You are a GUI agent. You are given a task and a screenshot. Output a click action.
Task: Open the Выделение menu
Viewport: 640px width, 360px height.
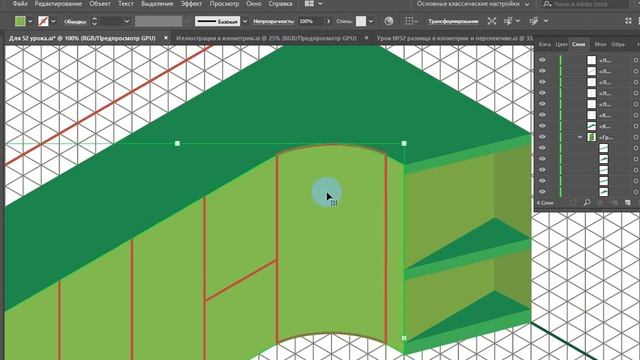[x=157, y=4]
